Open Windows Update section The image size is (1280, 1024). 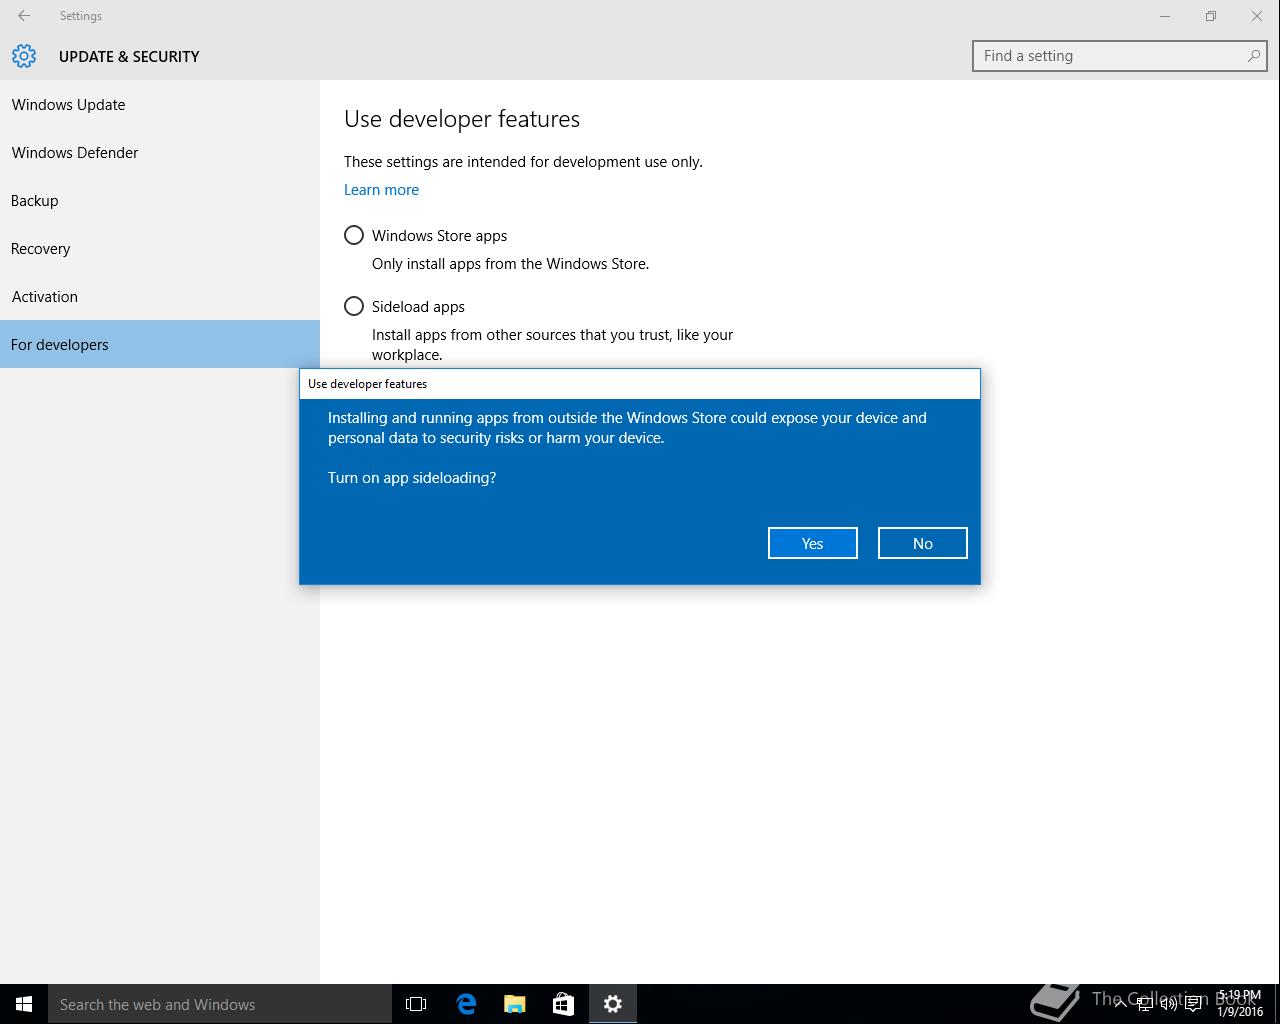click(160, 105)
